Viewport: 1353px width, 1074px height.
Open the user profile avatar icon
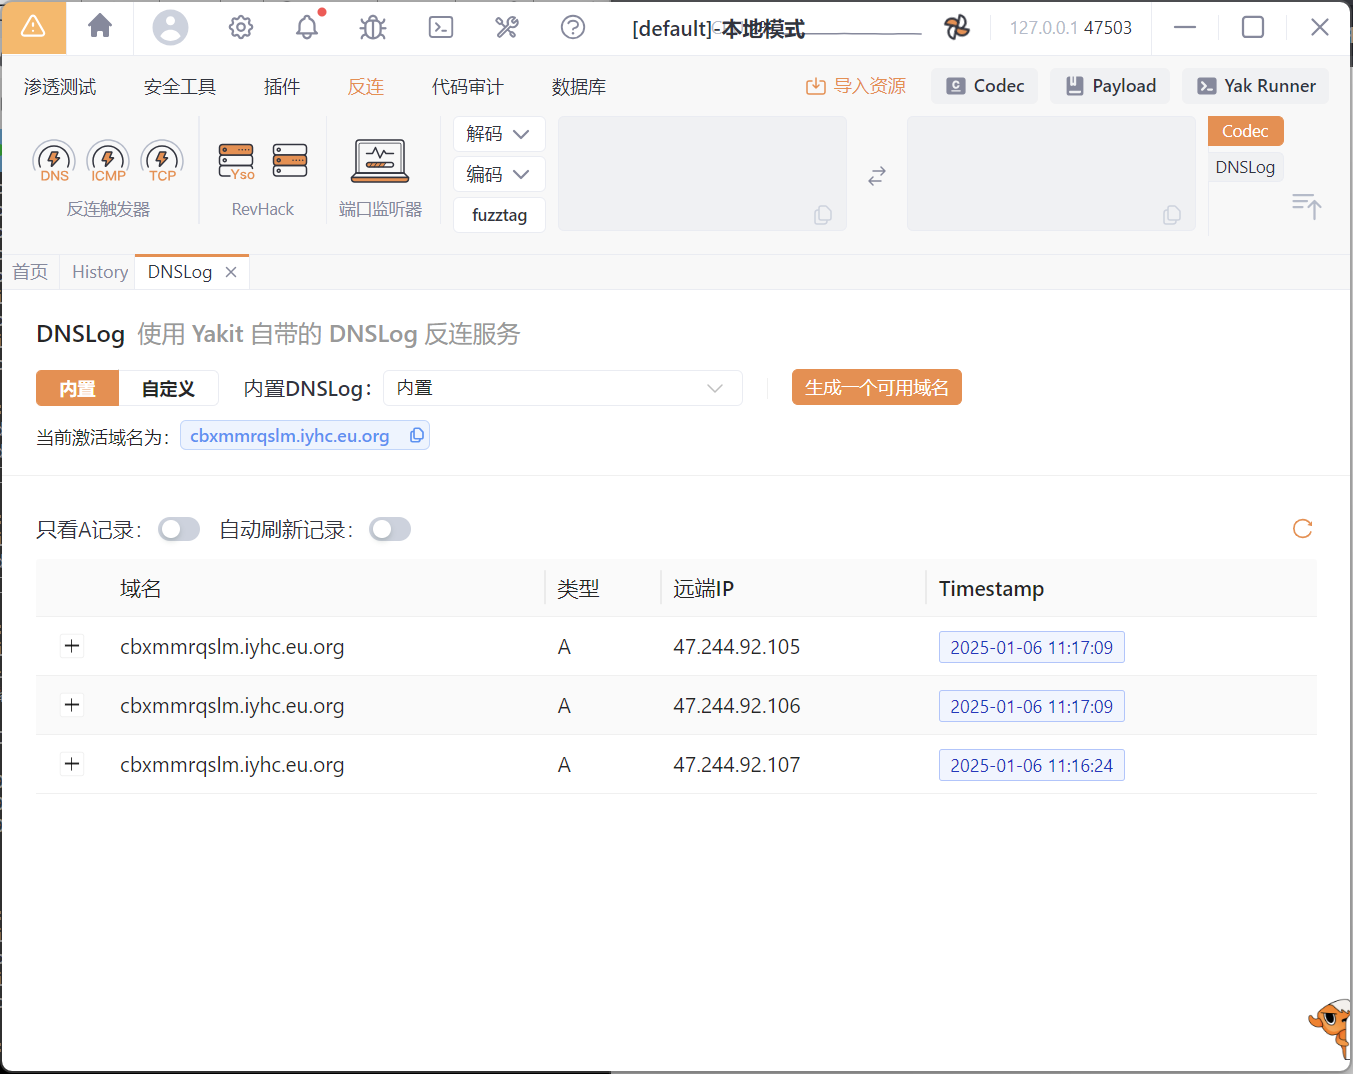coord(170,27)
